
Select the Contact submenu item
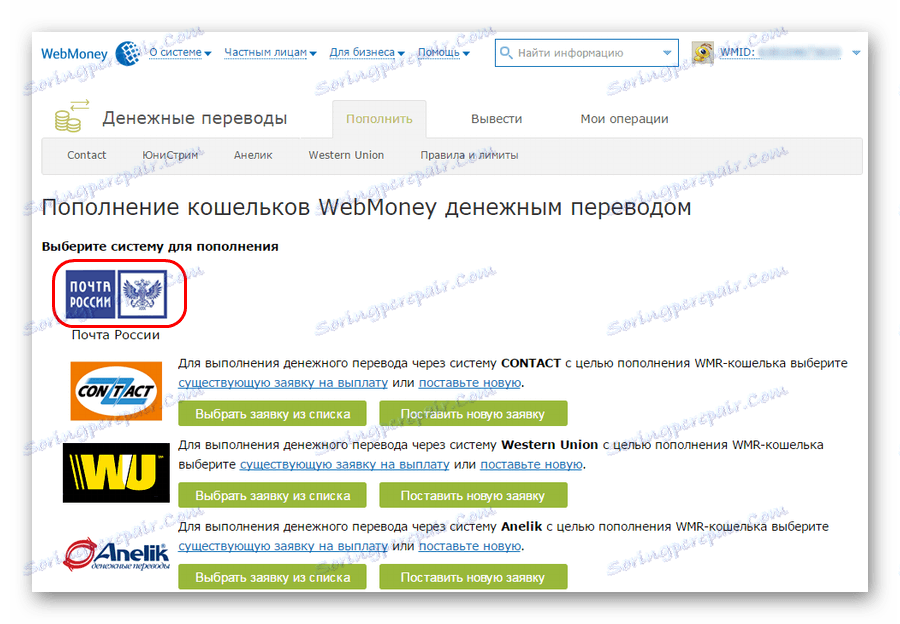pos(87,155)
